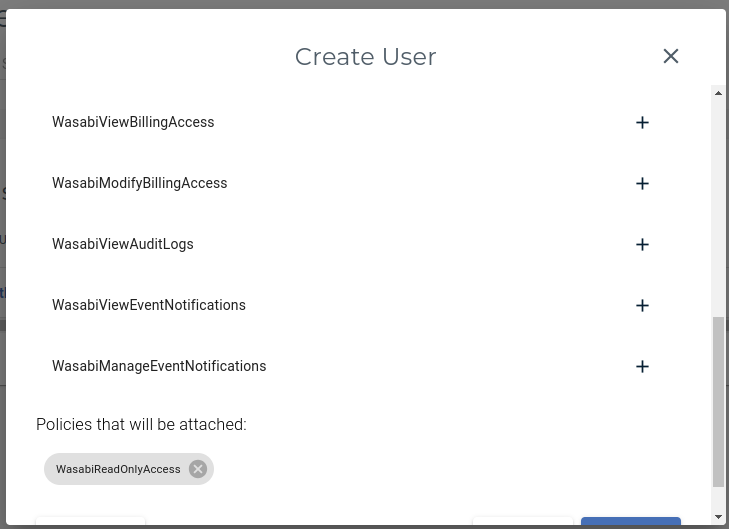Add the WasabiModifyBillingAccess policy with its plus icon
The height and width of the screenshot is (529, 729).
[x=642, y=184]
